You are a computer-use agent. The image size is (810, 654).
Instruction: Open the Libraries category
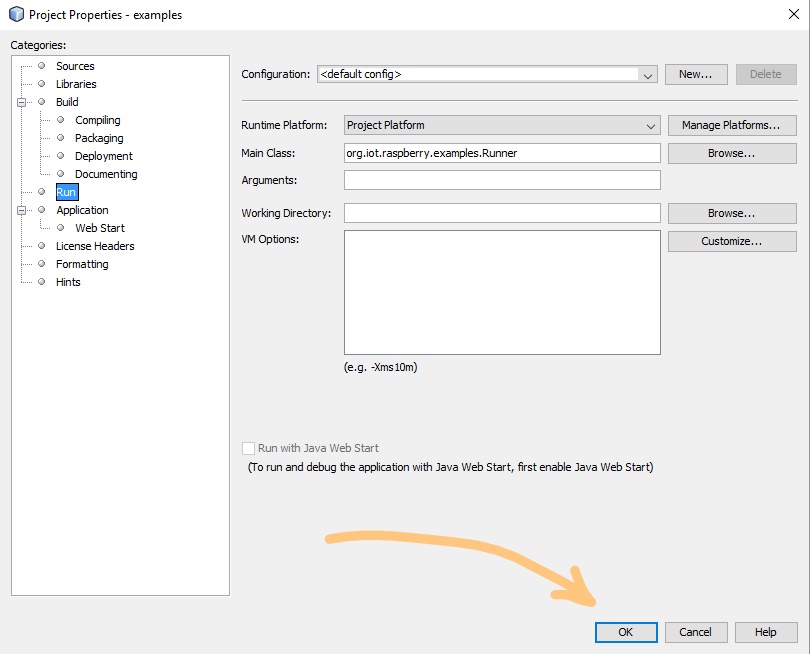76,84
